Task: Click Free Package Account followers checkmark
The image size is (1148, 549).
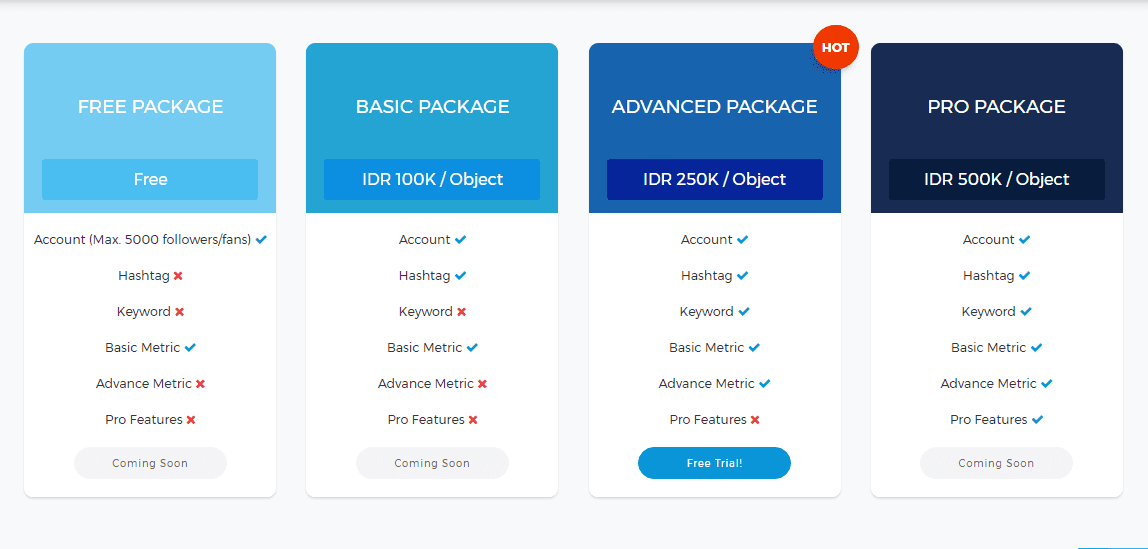Action: pos(261,239)
